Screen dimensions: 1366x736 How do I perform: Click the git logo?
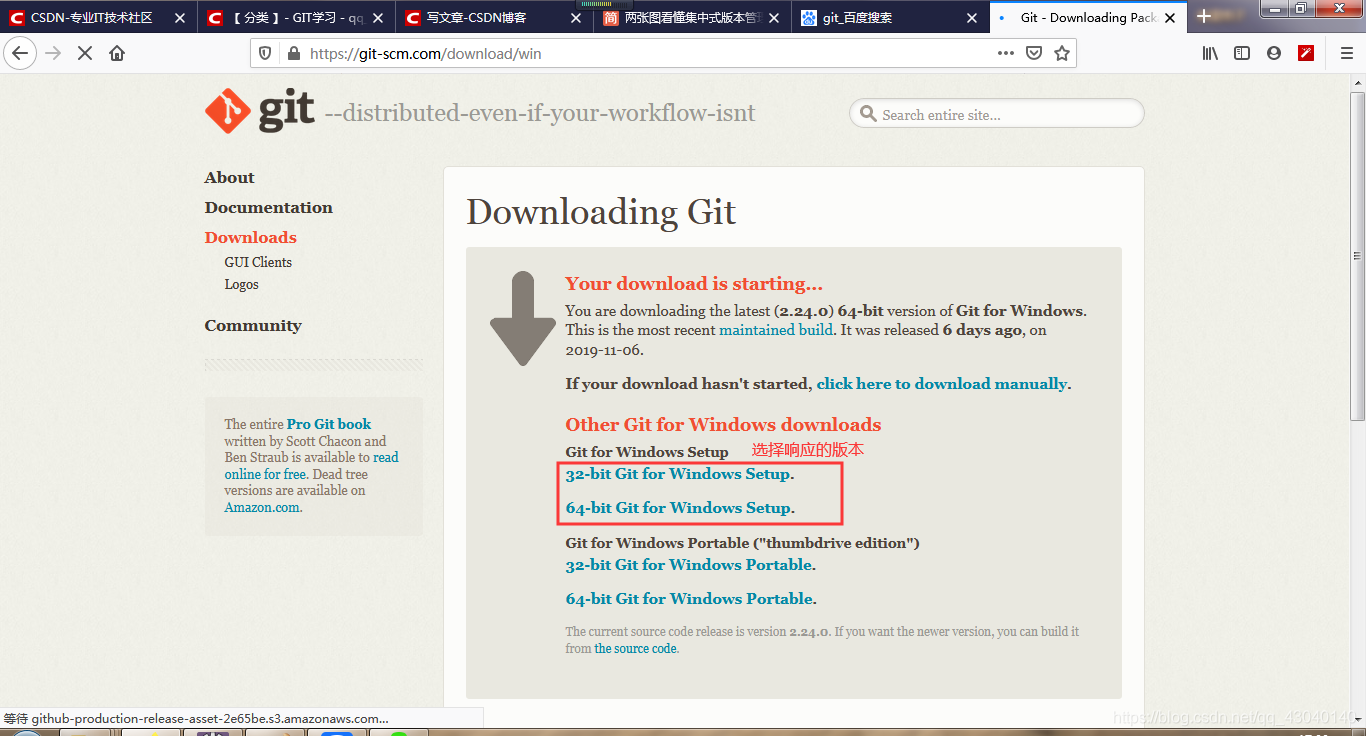260,111
